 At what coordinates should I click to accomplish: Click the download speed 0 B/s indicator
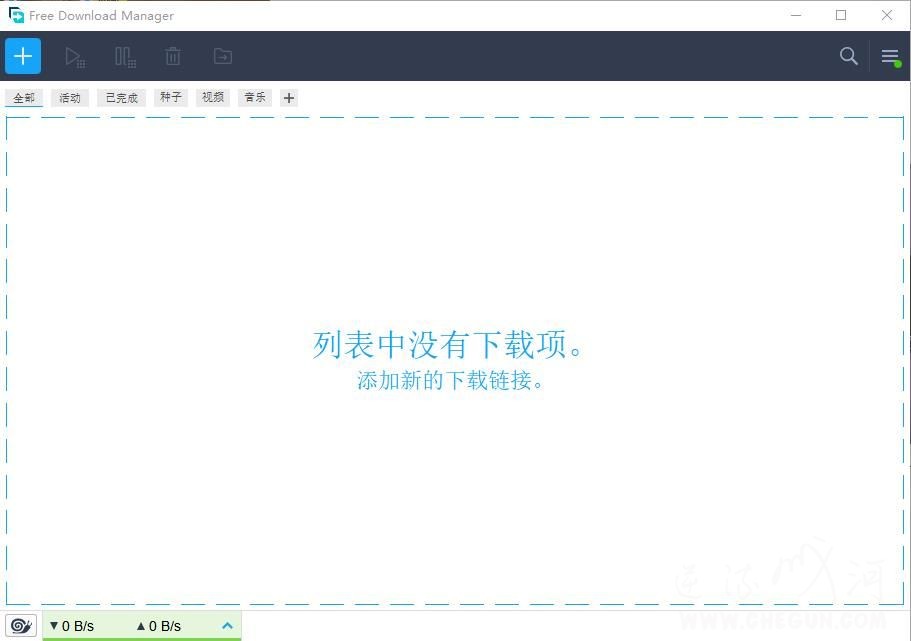click(71, 626)
